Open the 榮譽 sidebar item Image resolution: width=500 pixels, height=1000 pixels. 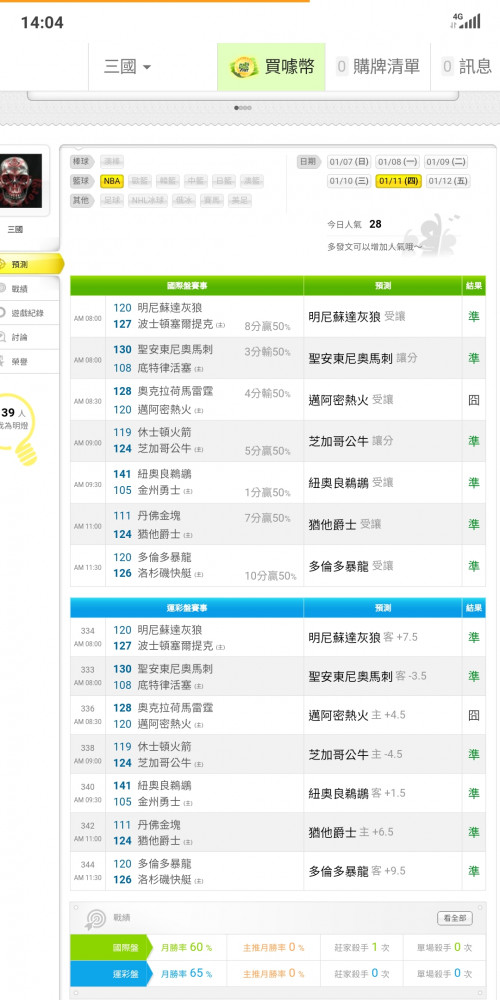(x=29, y=362)
